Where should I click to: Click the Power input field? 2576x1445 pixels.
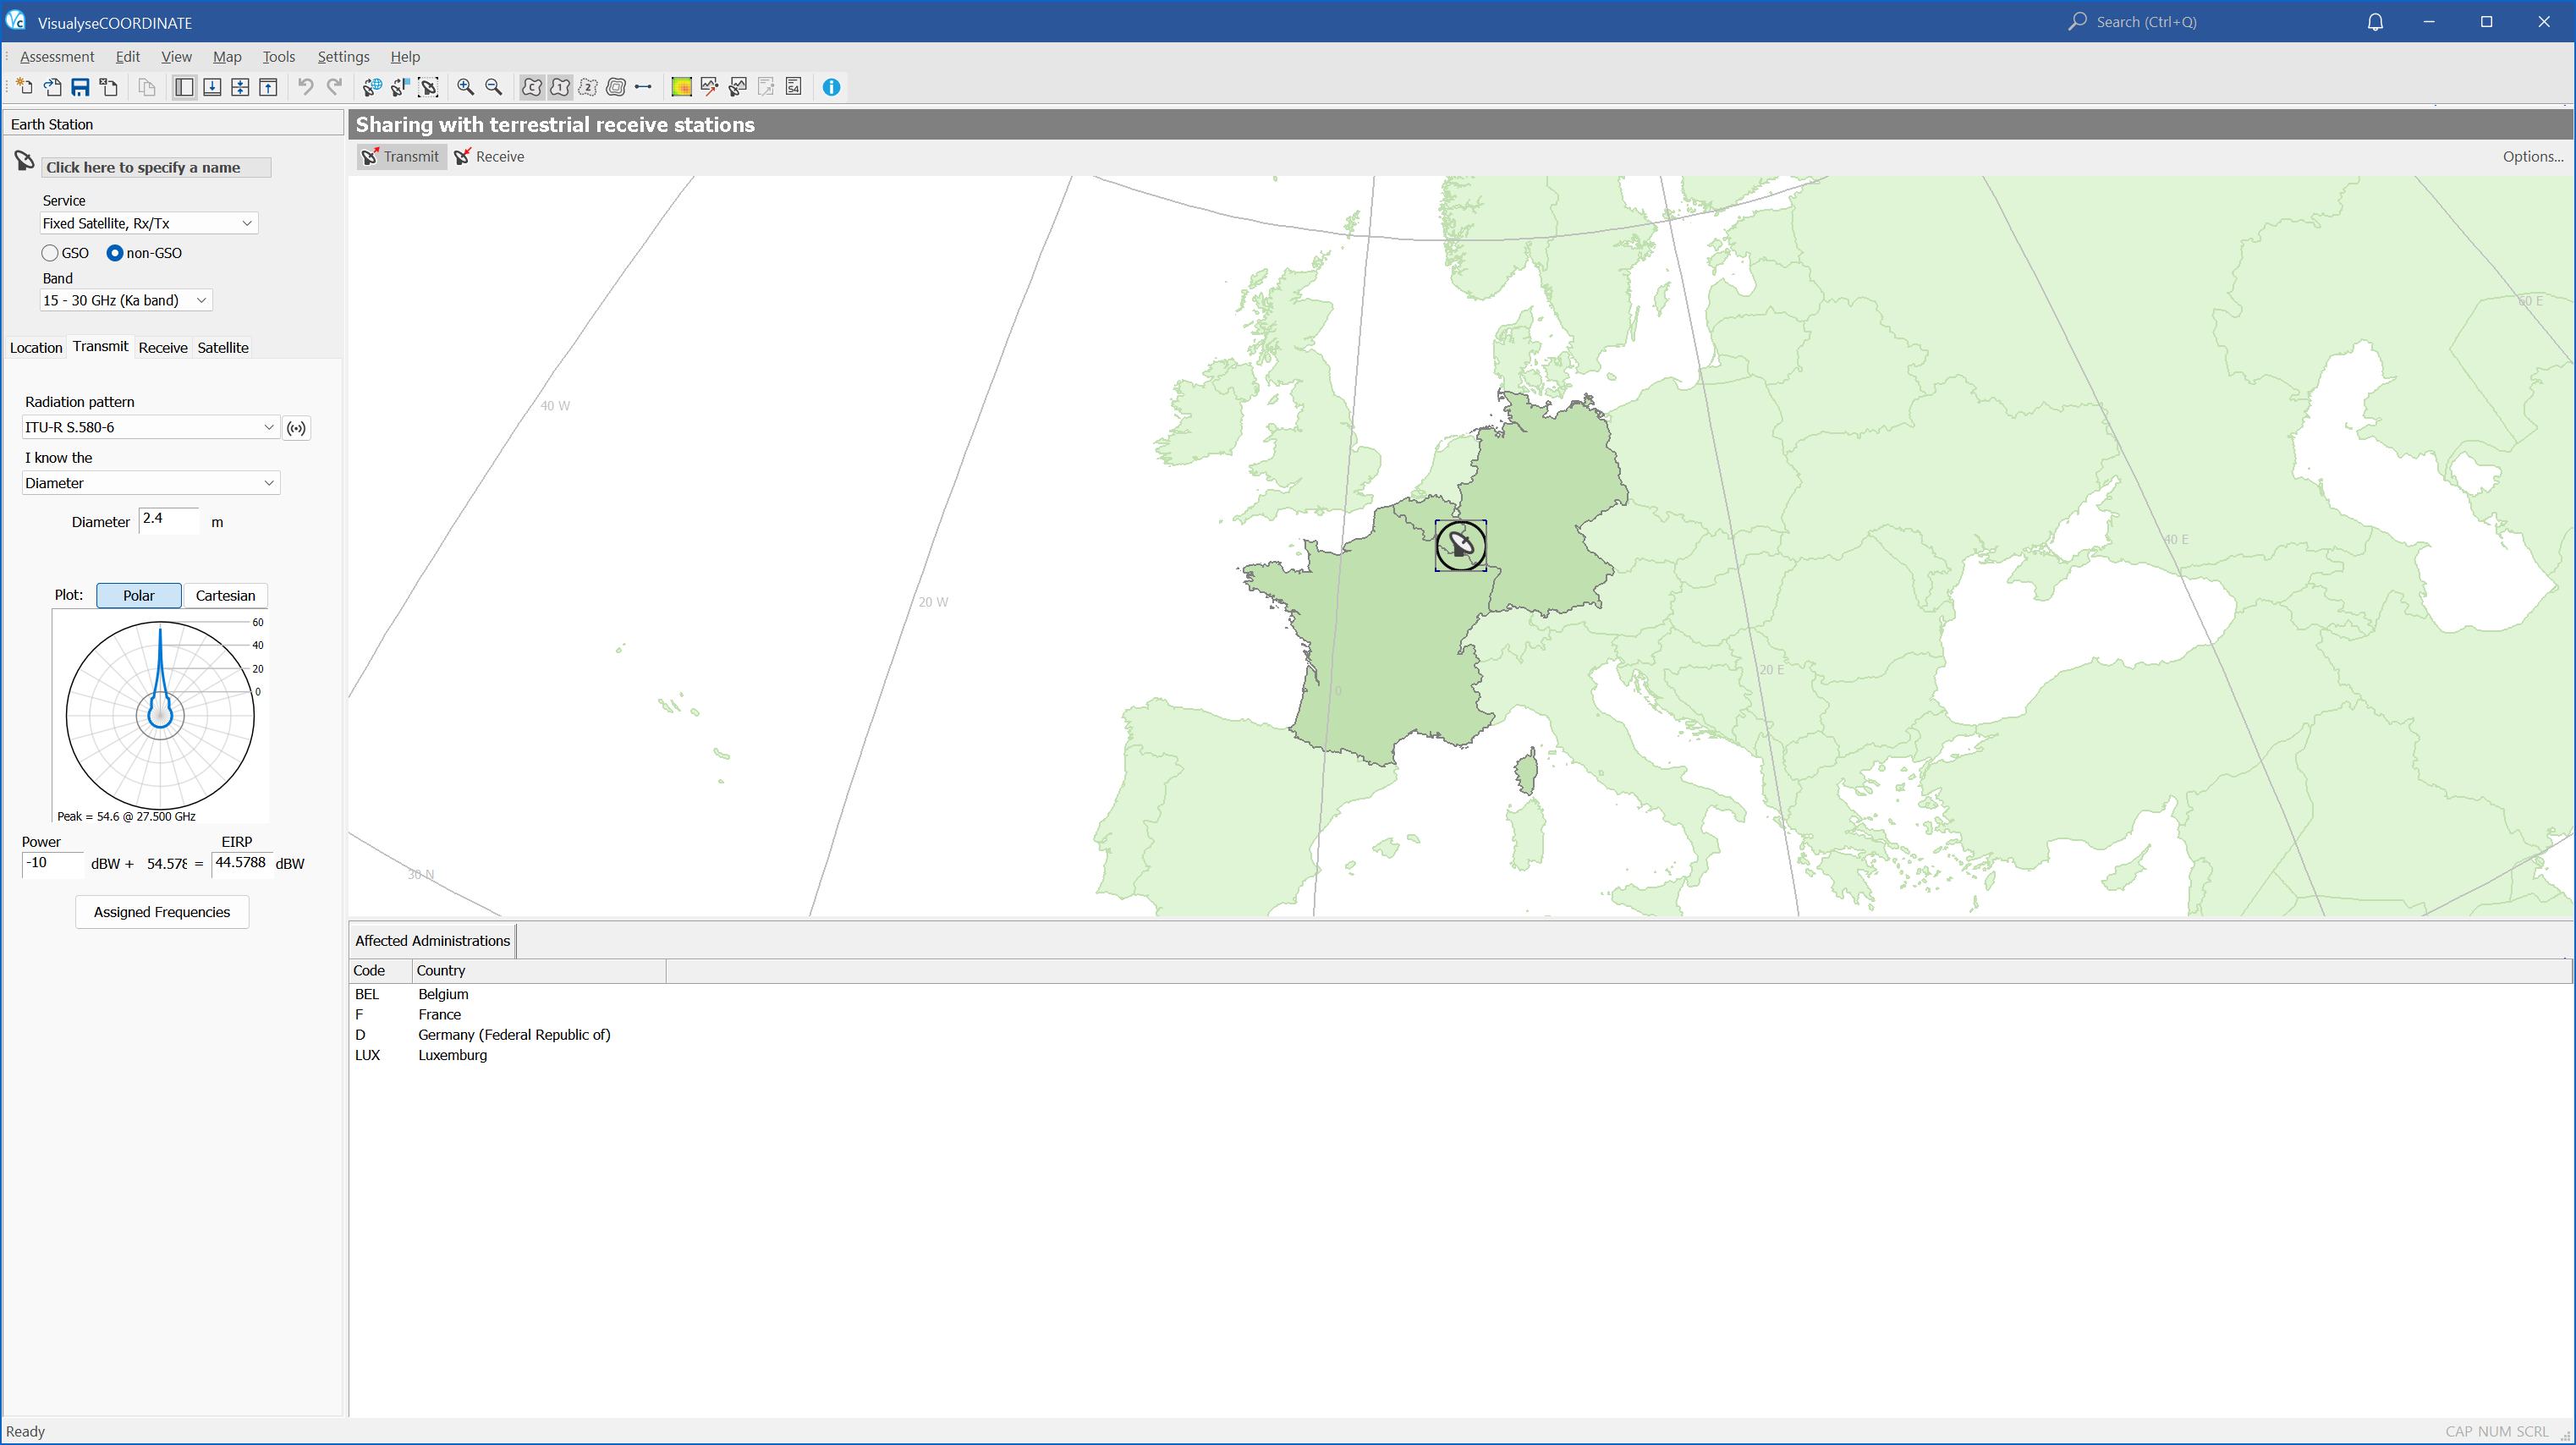[x=53, y=864]
